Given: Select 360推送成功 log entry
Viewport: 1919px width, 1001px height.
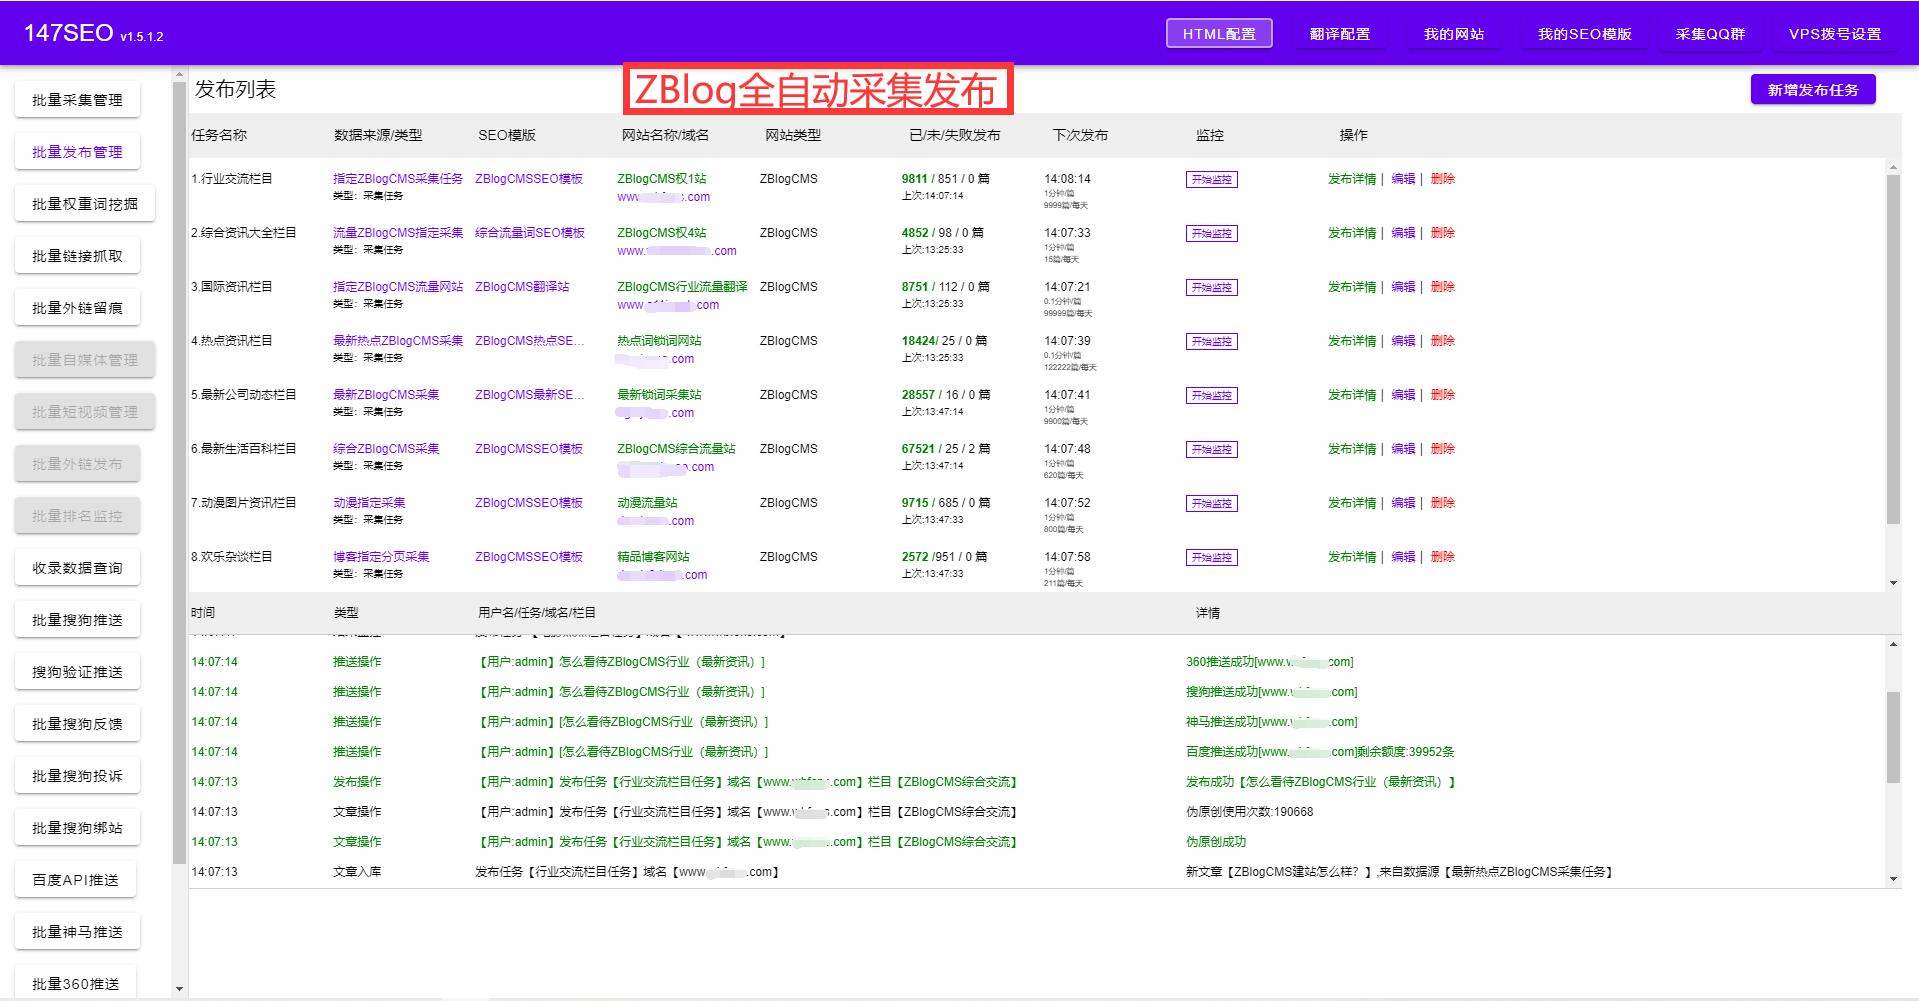Looking at the screenshot, I should click(x=1269, y=662).
